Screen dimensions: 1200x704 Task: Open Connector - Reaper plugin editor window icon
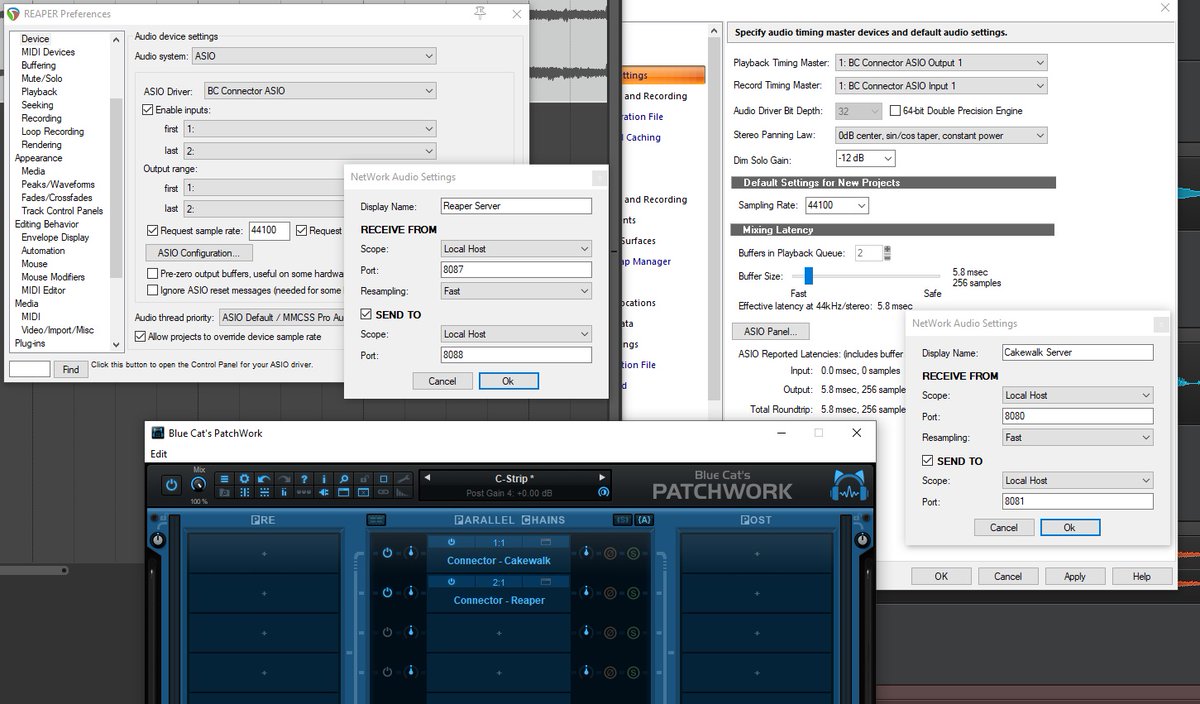tap(545, 581)
